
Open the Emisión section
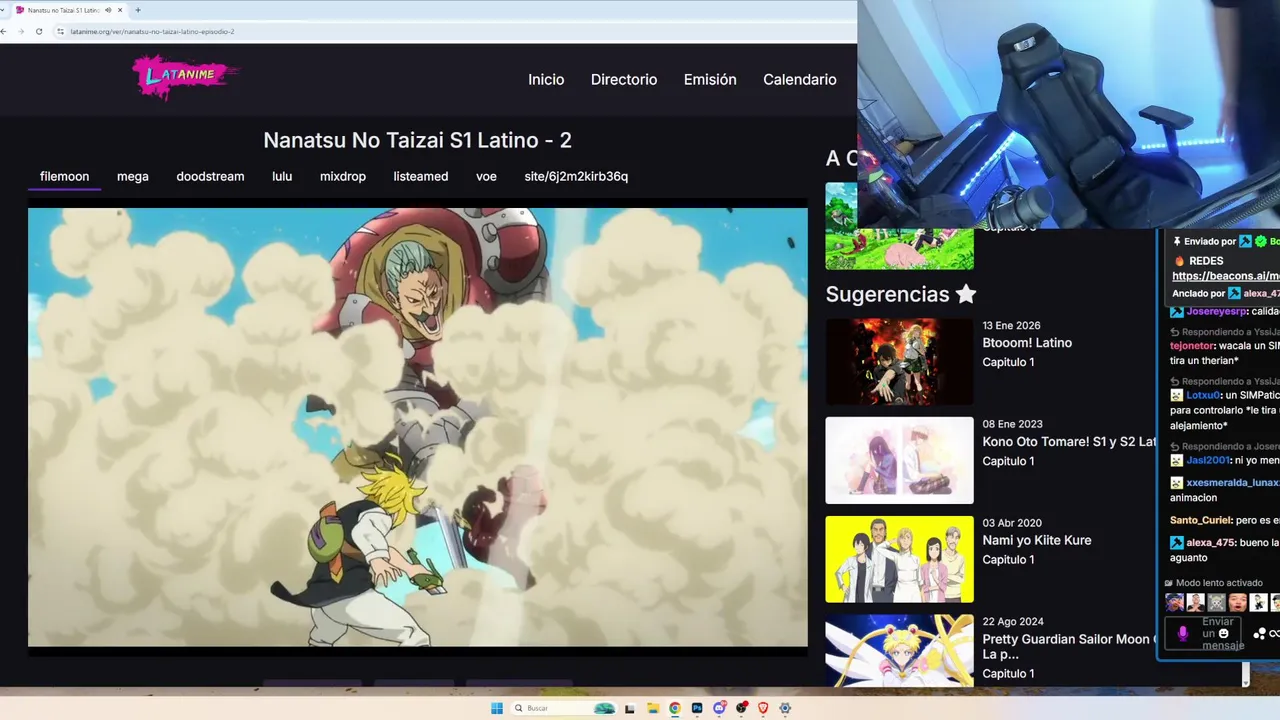point(710,80)
